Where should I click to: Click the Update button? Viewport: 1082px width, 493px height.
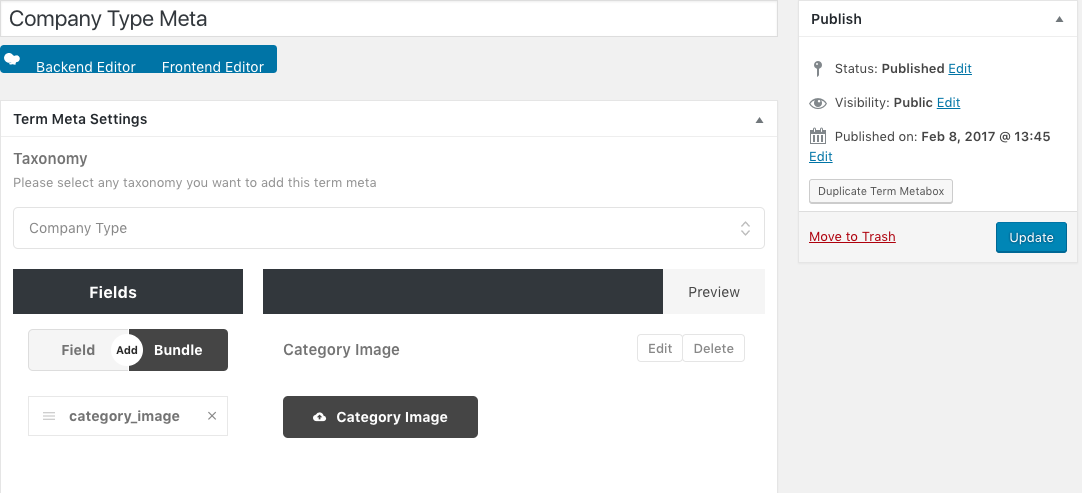point(1031,237)
